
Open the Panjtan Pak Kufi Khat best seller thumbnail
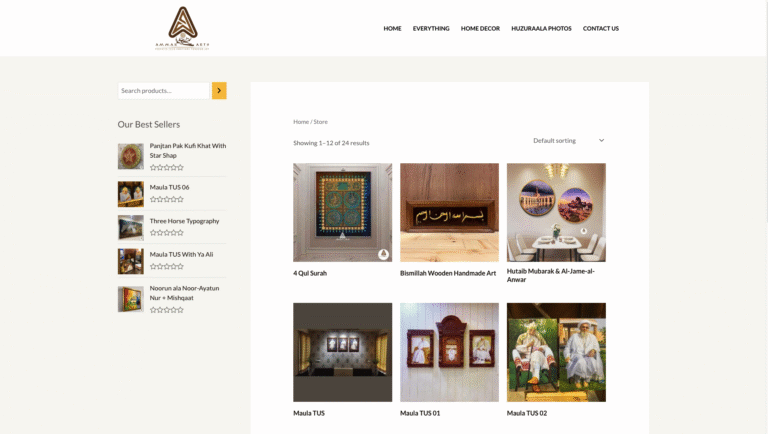(x=131, y=156)
